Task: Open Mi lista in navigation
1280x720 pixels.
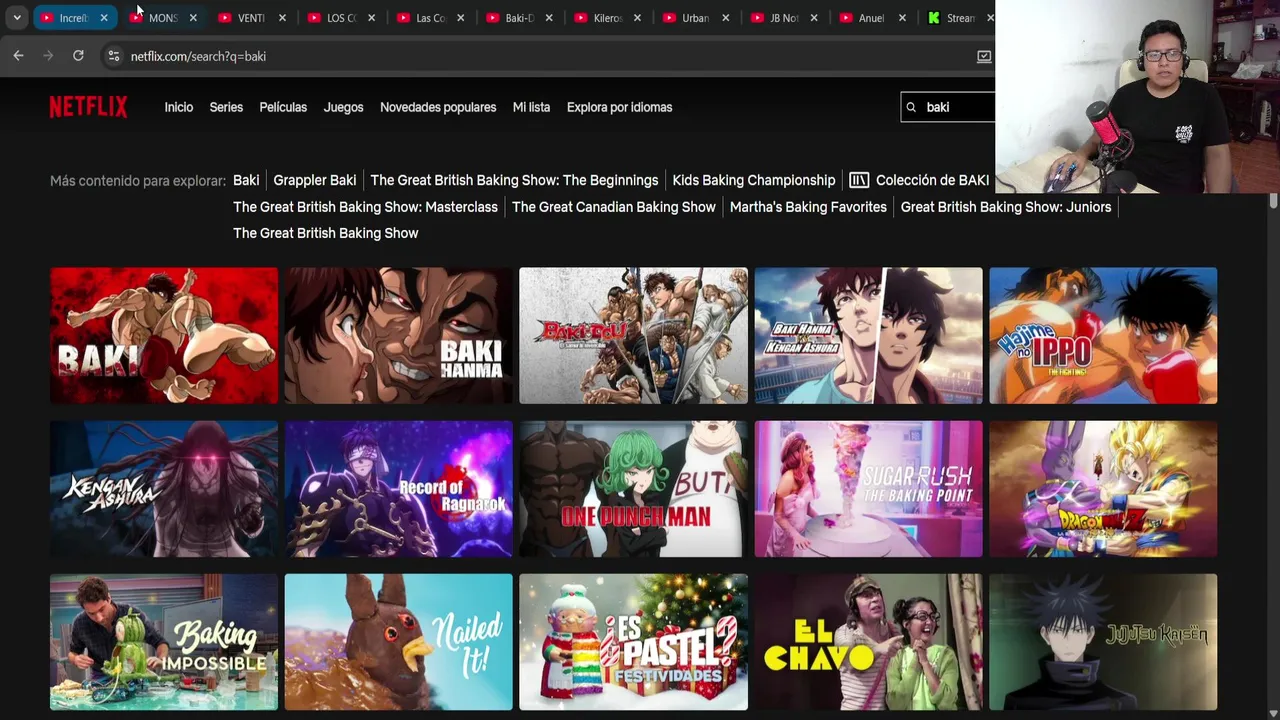Action: tap(531, 107)
